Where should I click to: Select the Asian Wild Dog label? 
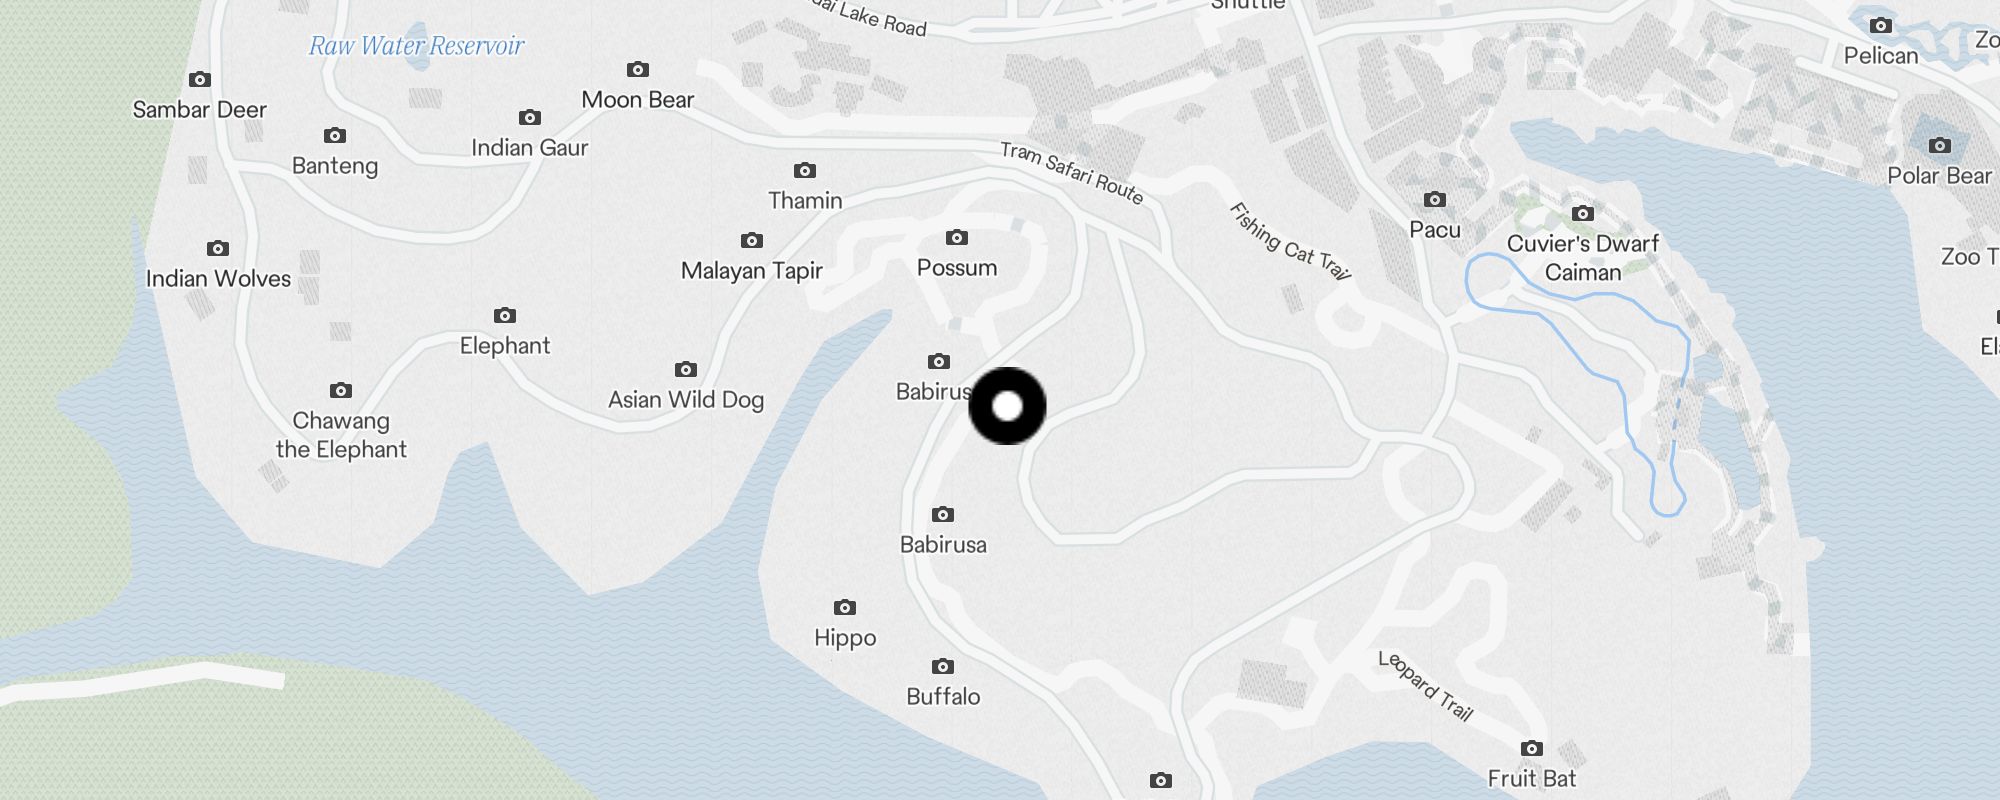pos(686,400)
